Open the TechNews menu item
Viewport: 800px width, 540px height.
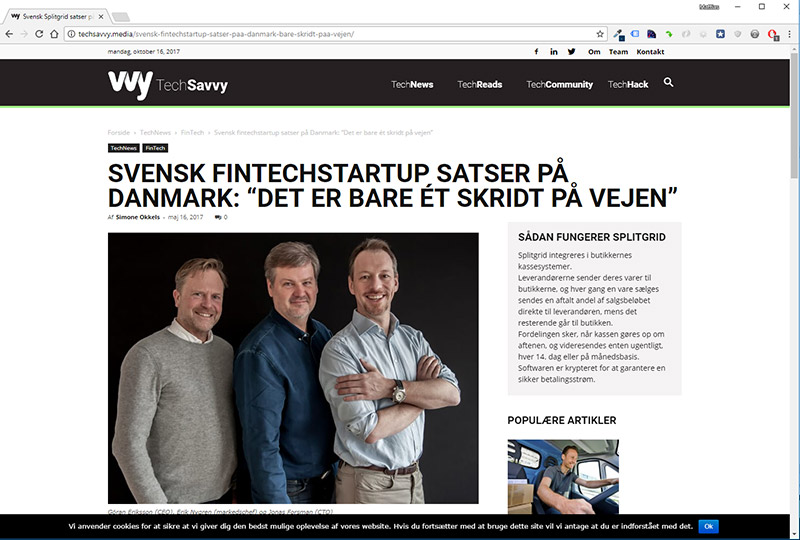tap(412, 85)
